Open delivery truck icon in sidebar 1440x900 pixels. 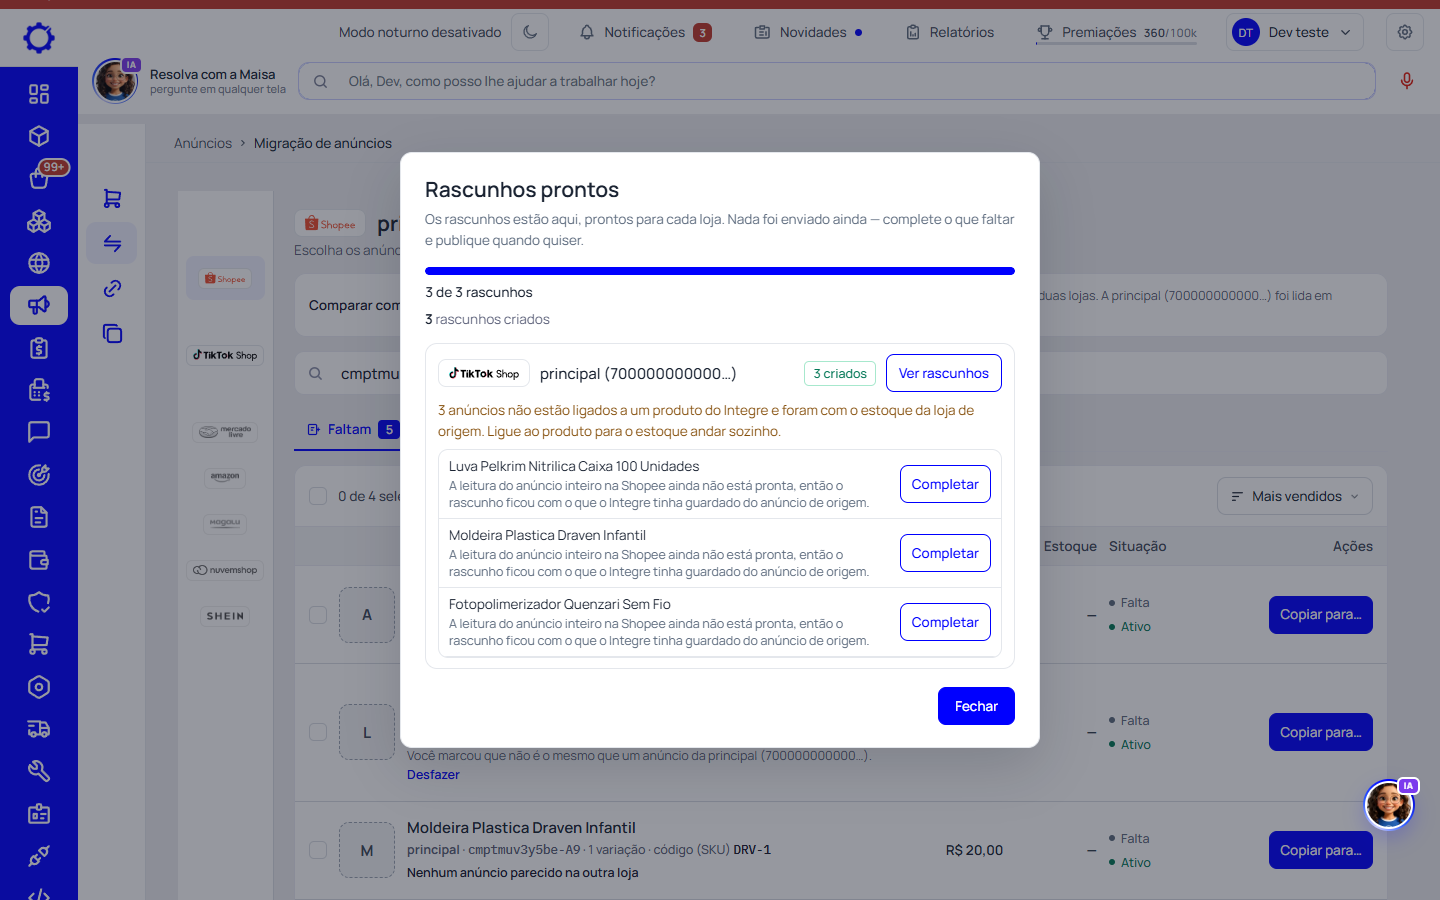39,729
